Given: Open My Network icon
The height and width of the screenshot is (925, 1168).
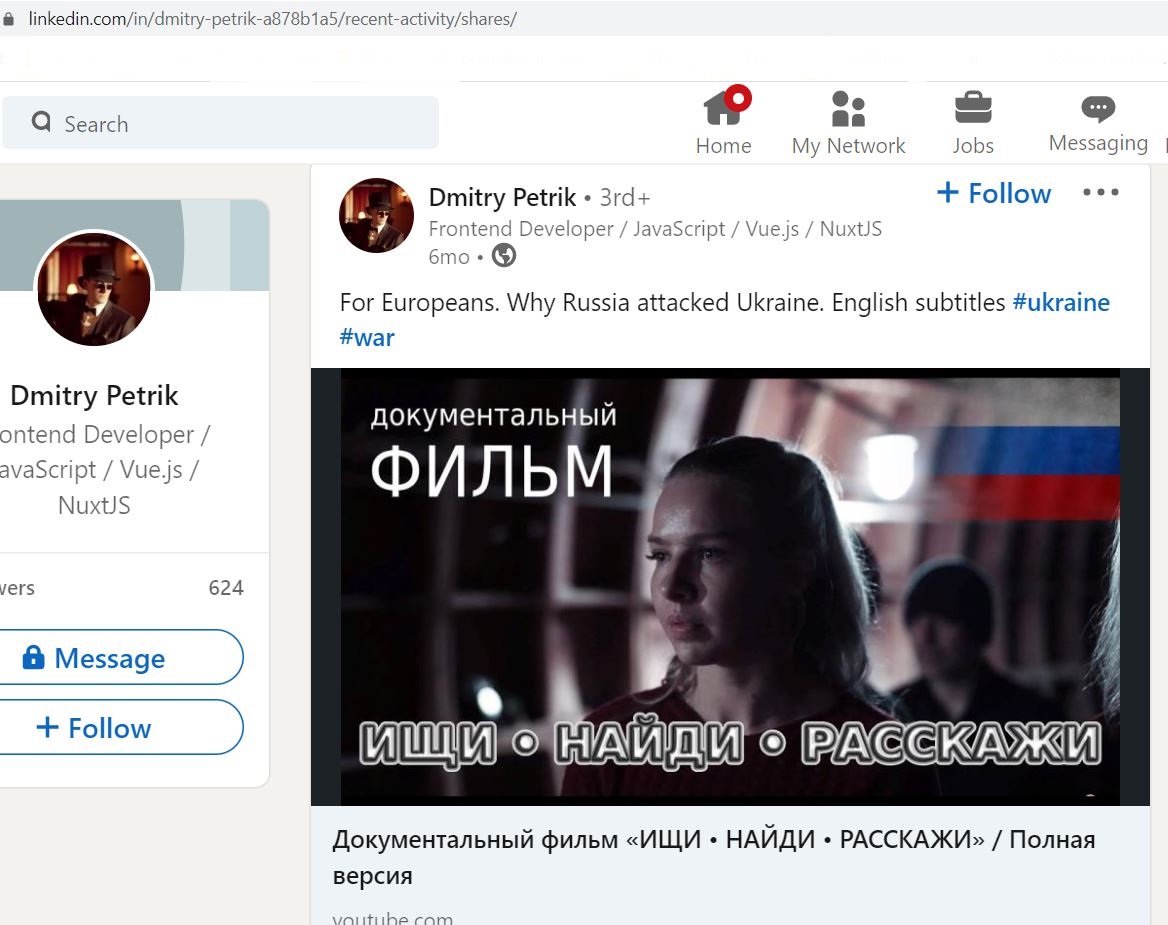Looking at the screenshot, I should [x=848, y=109].
